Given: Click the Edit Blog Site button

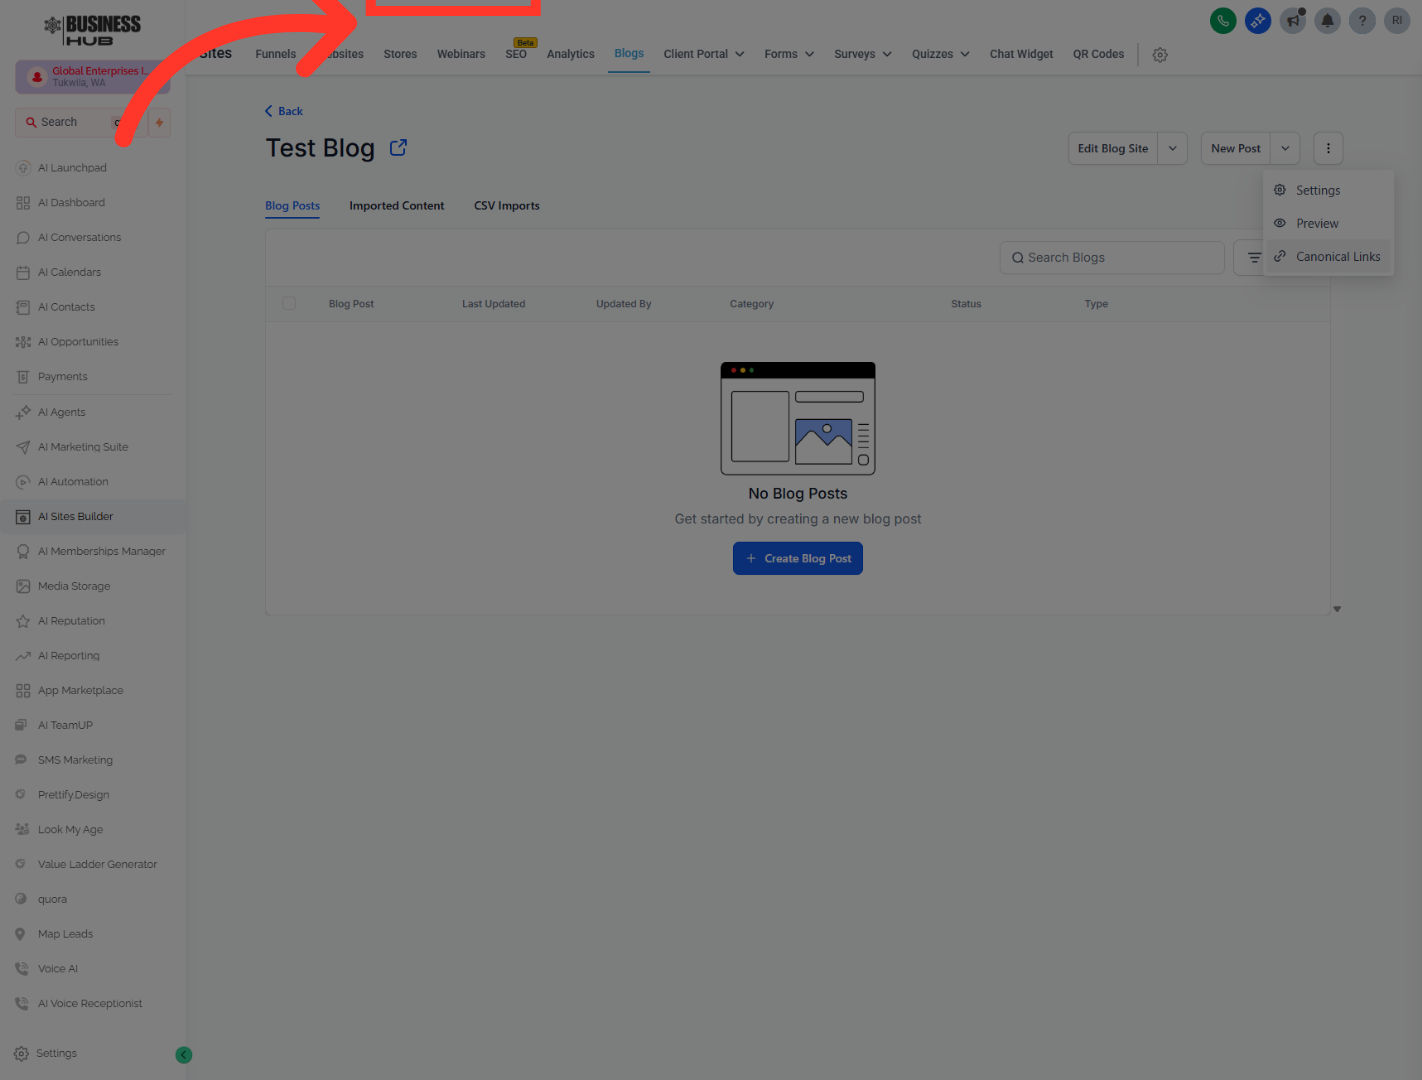Looking at the screenshot, I should pos(1113,148).
